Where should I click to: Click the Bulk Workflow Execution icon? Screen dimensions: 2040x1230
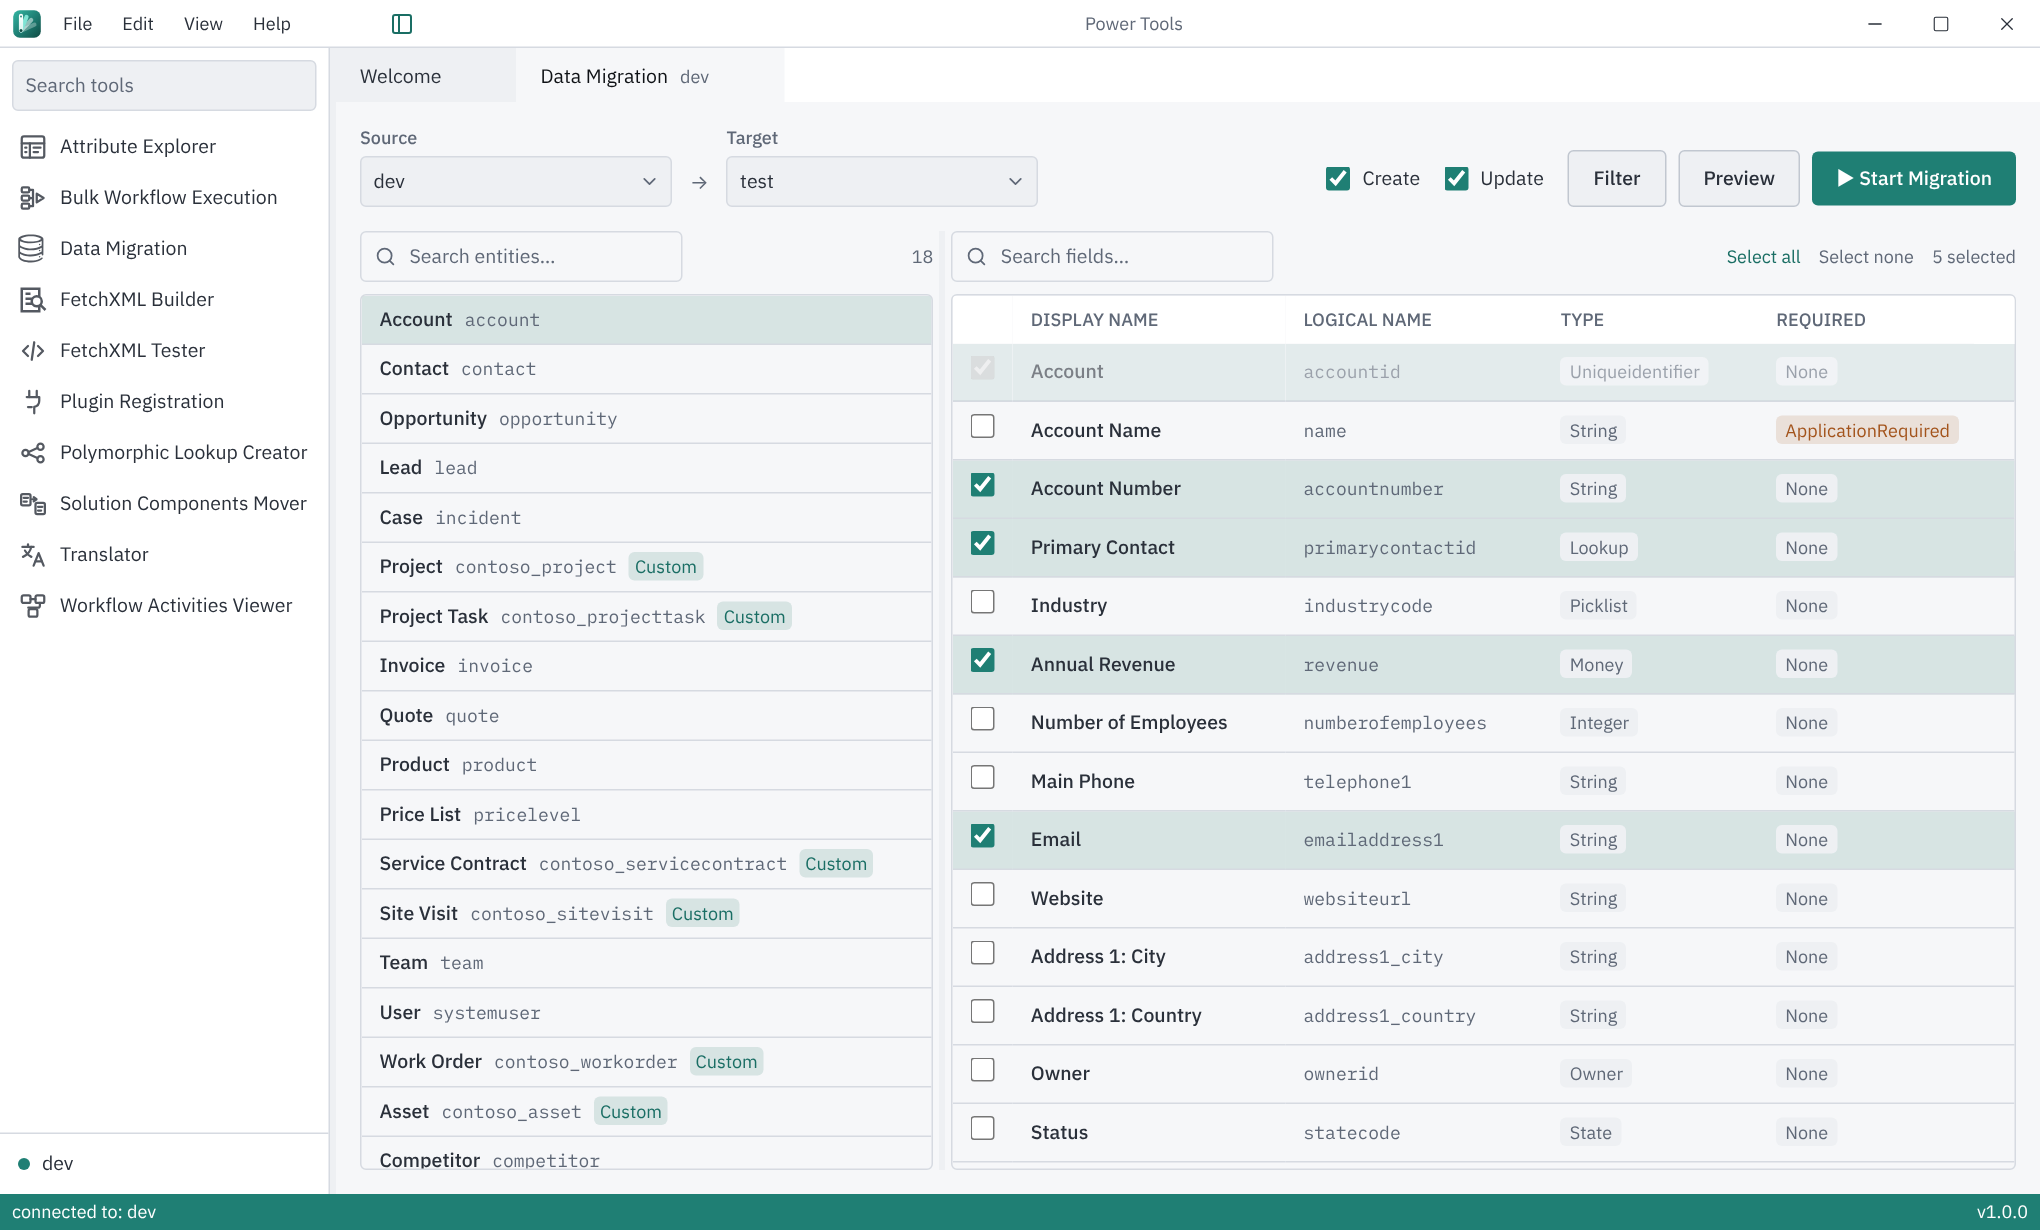pyautogui.click(x=32, y=198)
